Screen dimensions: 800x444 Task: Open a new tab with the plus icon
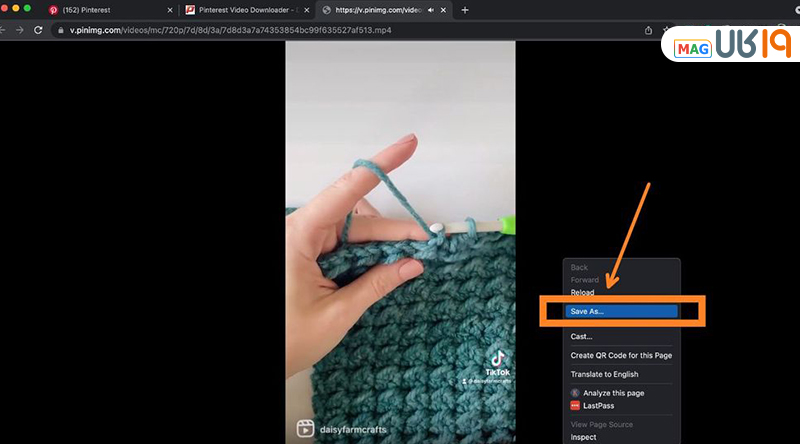click(x=465, y=10)
